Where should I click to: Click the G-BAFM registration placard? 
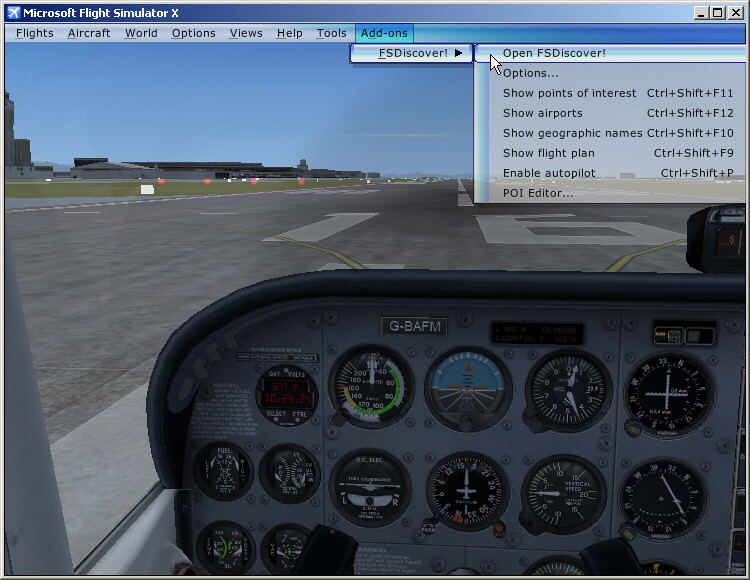pos(414,326)
